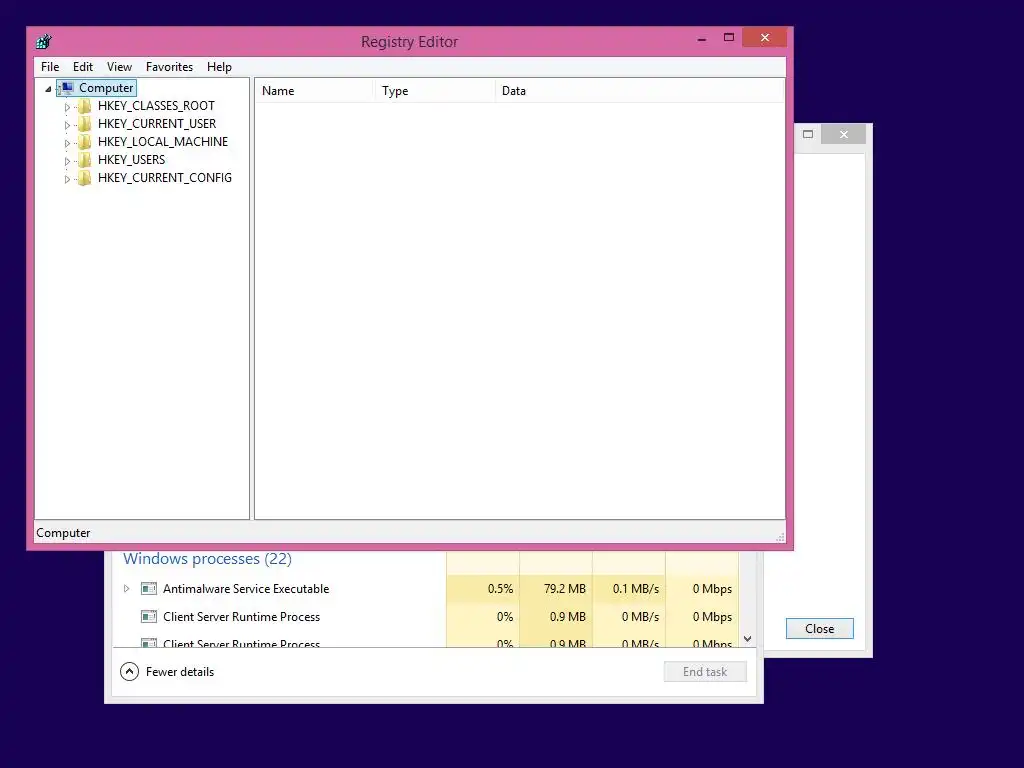Click the Data column header
Image resolution: width=1024 pixels, height=768 pixels.
pyautogui.click(x=640, y=91)
